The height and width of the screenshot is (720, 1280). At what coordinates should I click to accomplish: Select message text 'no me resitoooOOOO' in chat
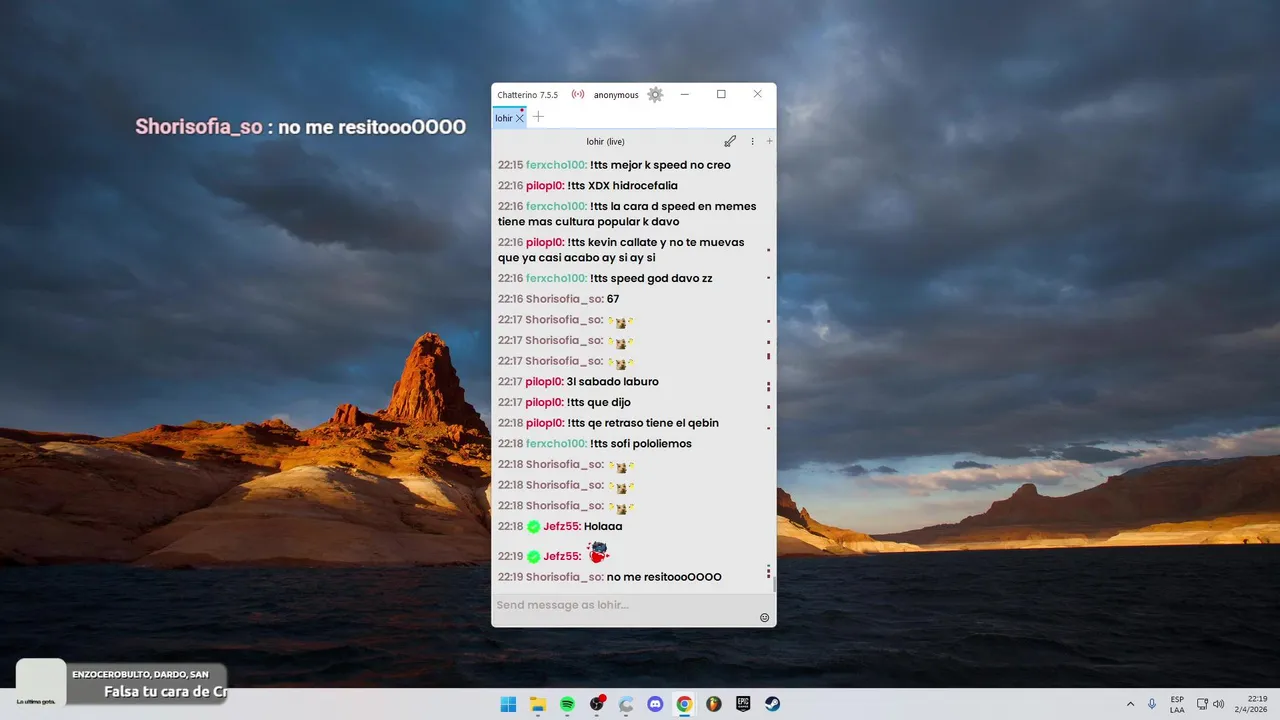pyautogui.click(x=664, y=577)
